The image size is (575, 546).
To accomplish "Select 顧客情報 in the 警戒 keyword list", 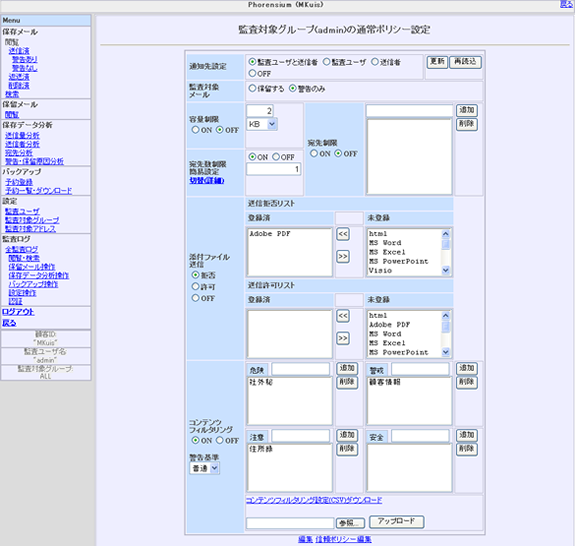I will pyautogui.click(x=385, y=382).
